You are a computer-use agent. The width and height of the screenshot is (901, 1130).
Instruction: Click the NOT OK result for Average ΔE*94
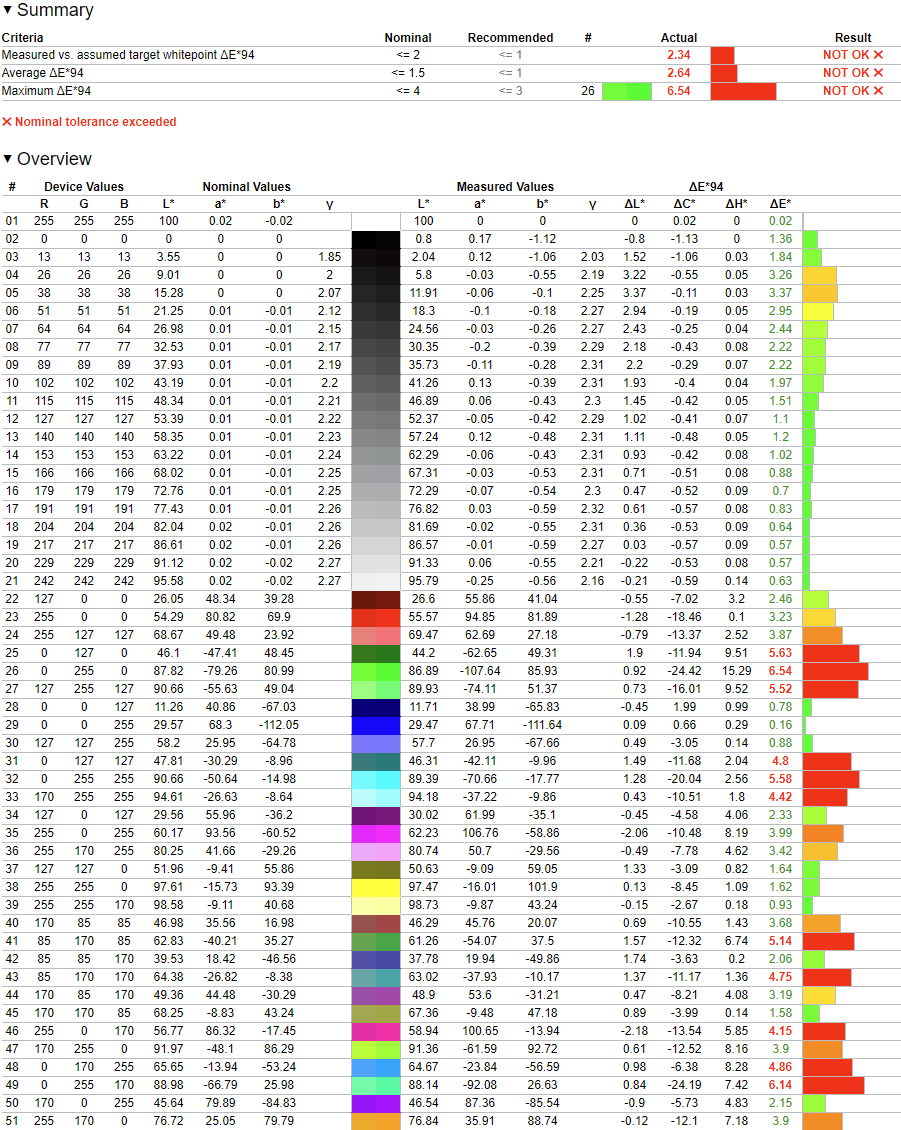pyautogui.click(x=853, y=73)
